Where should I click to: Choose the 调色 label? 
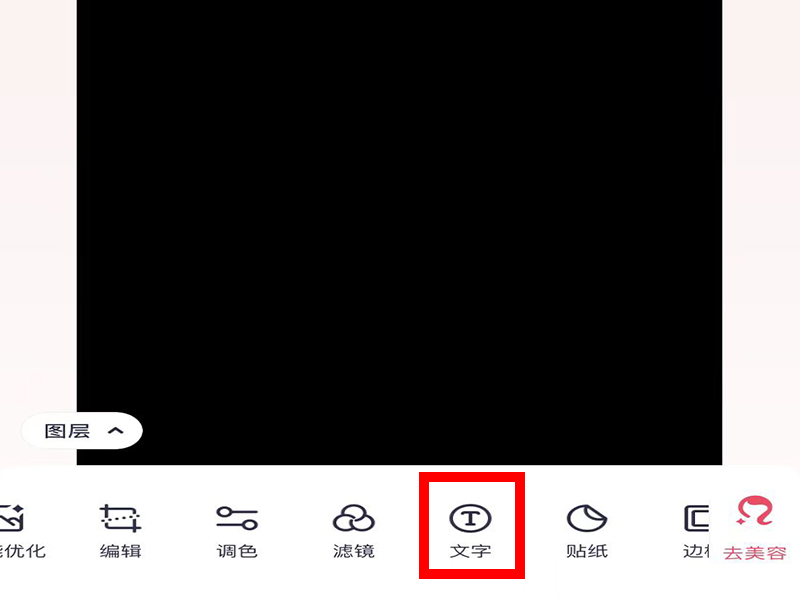click(237, 552)
